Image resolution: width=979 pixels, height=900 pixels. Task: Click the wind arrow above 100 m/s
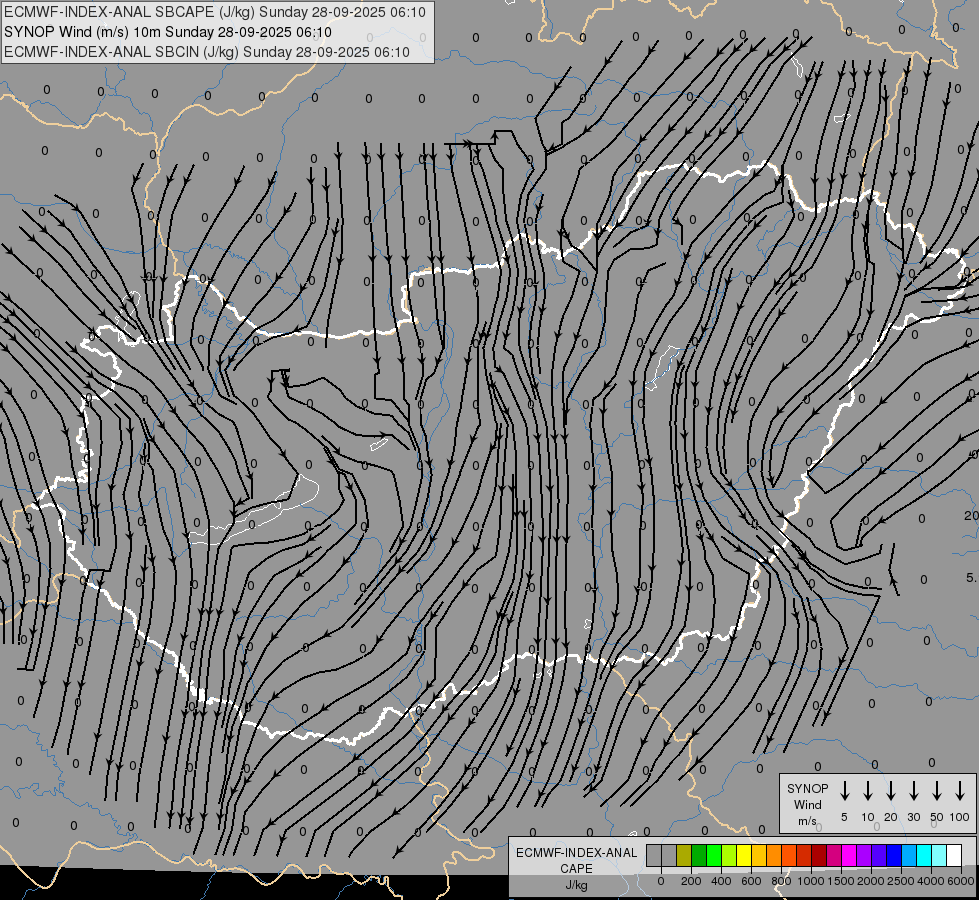pyautogui.click(x=960, y=790)
